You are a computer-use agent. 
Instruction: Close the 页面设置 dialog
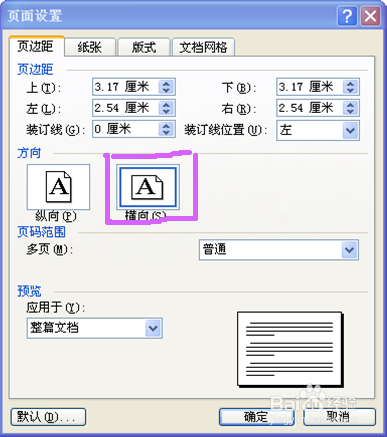tap(370, 16)
